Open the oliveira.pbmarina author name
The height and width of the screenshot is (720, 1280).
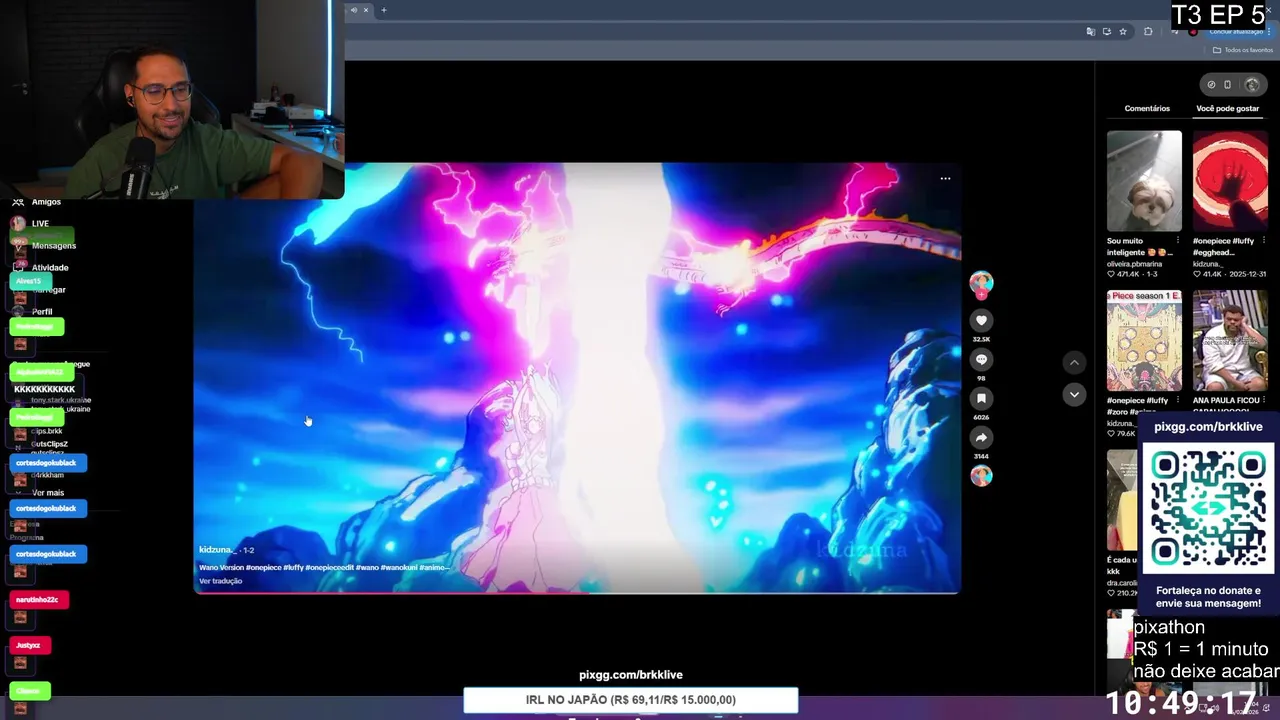[1134, 264]
